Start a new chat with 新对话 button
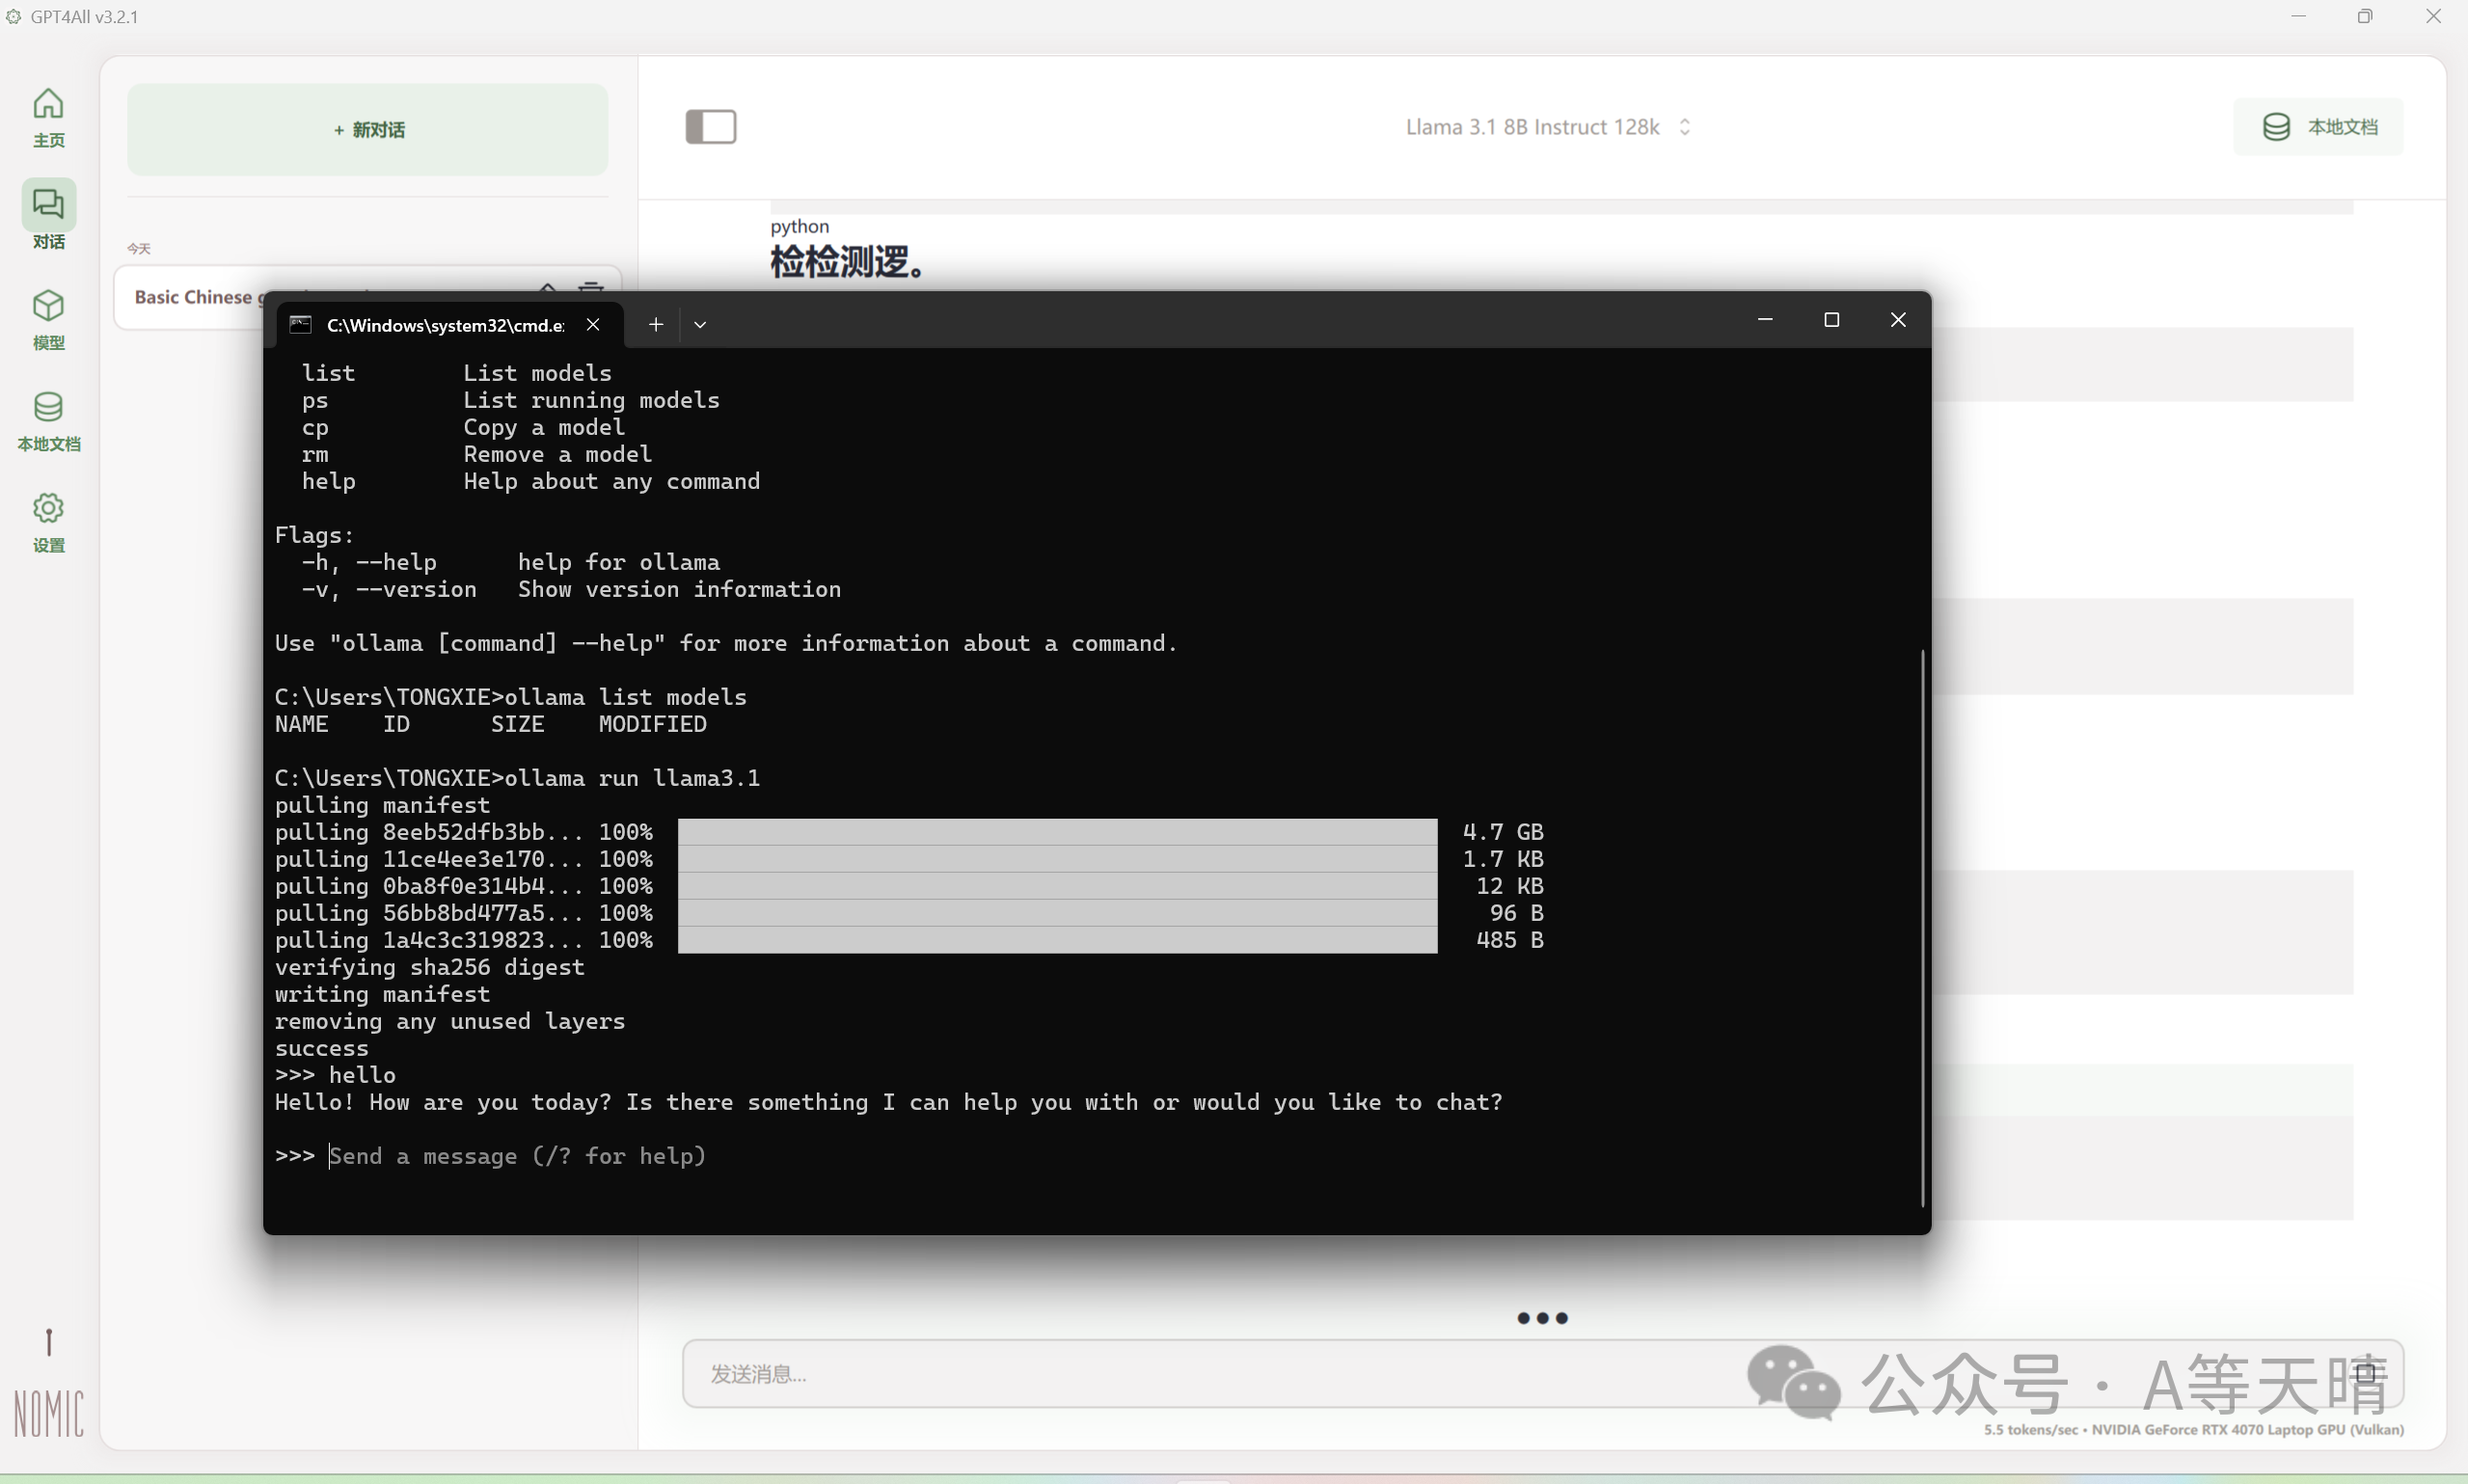The image size is (2468, 1484). [x=368, y=130]
